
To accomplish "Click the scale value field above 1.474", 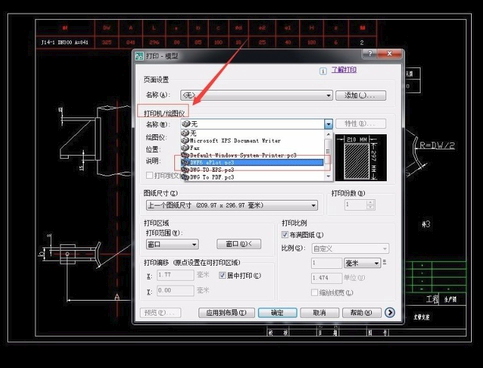I will click(327, 263).
